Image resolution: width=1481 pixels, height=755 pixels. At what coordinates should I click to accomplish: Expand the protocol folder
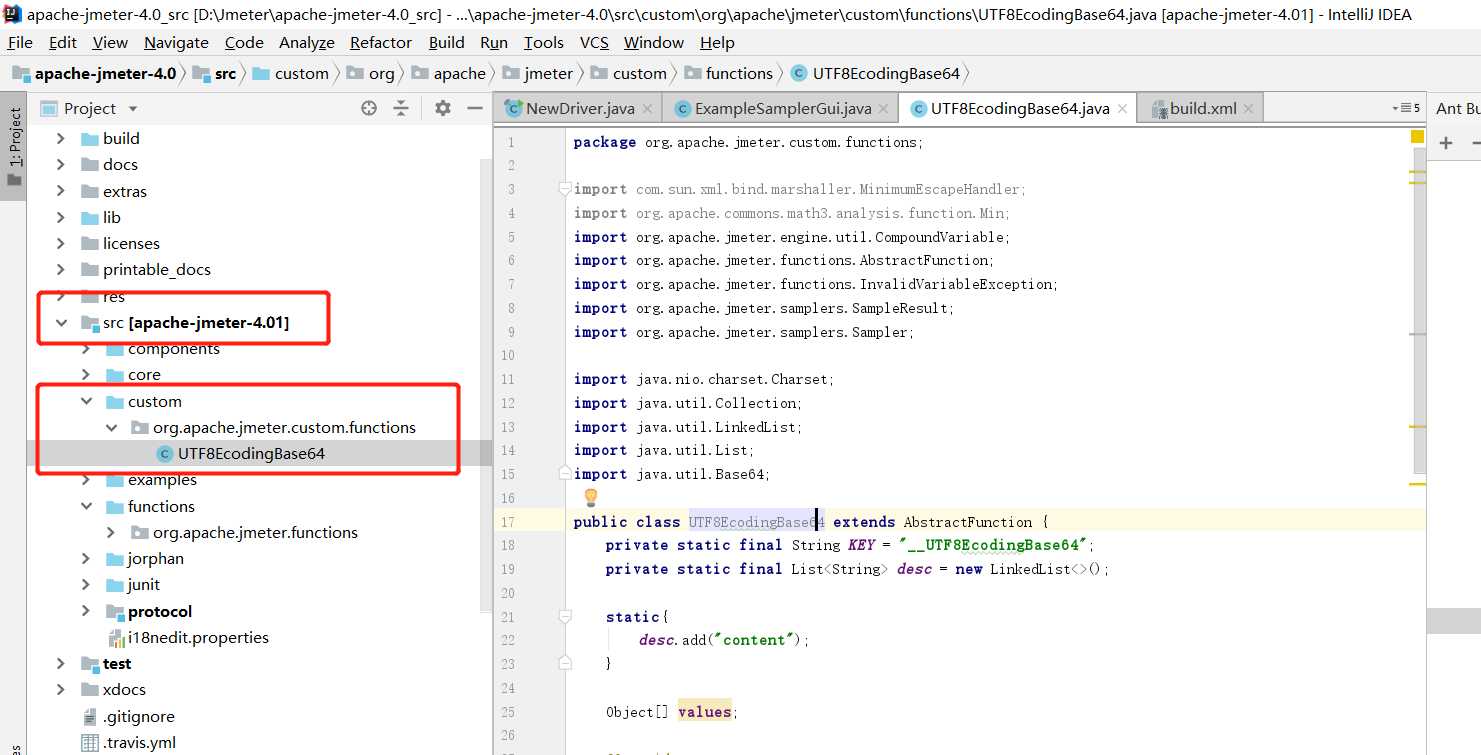point(86,611)
